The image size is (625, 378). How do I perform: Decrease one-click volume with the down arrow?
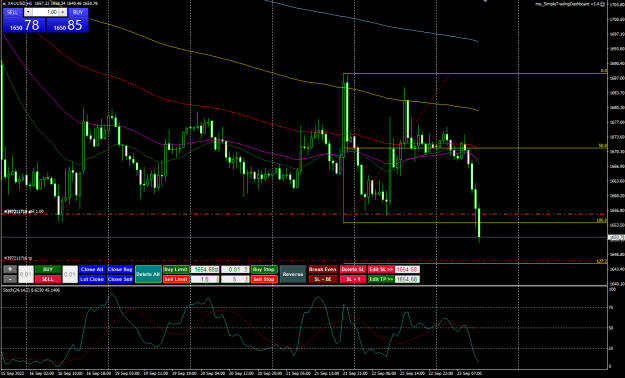(x=28, y=12)
